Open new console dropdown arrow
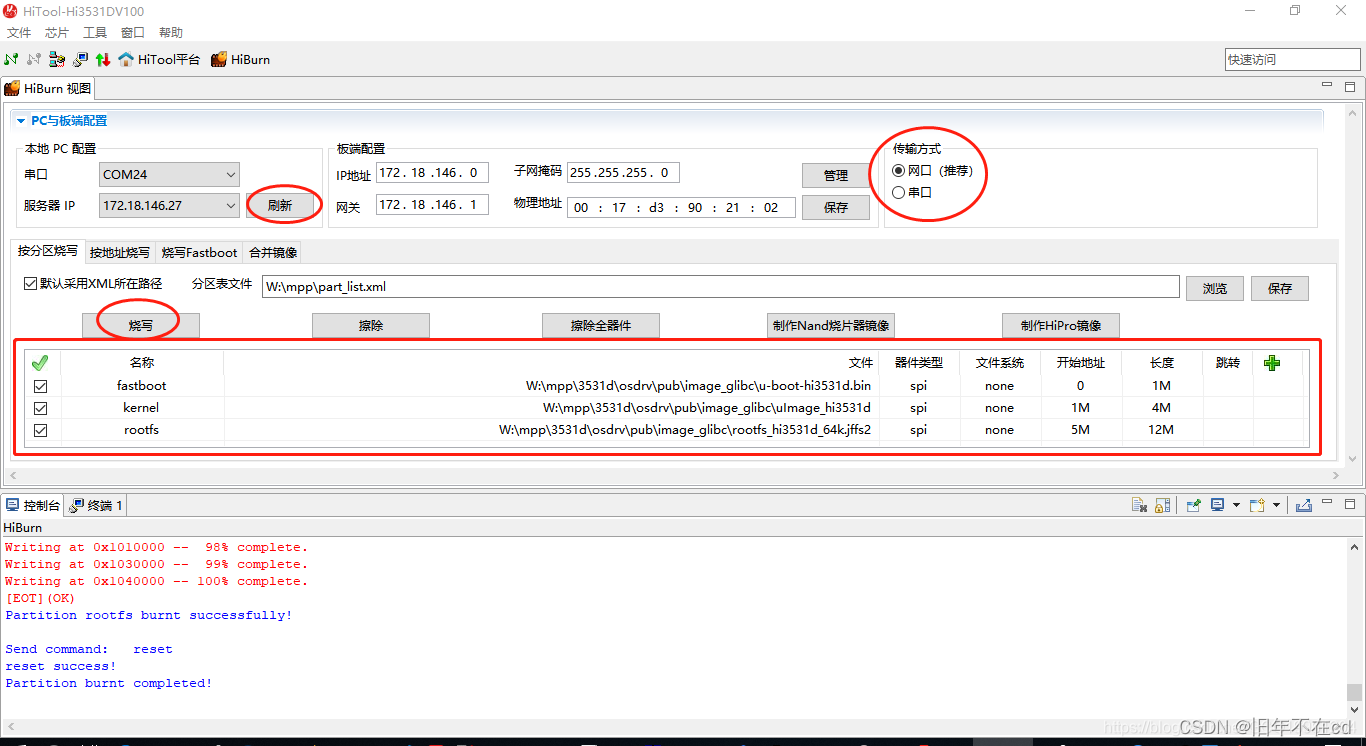1366x746 pixels. coord(1276,505)
